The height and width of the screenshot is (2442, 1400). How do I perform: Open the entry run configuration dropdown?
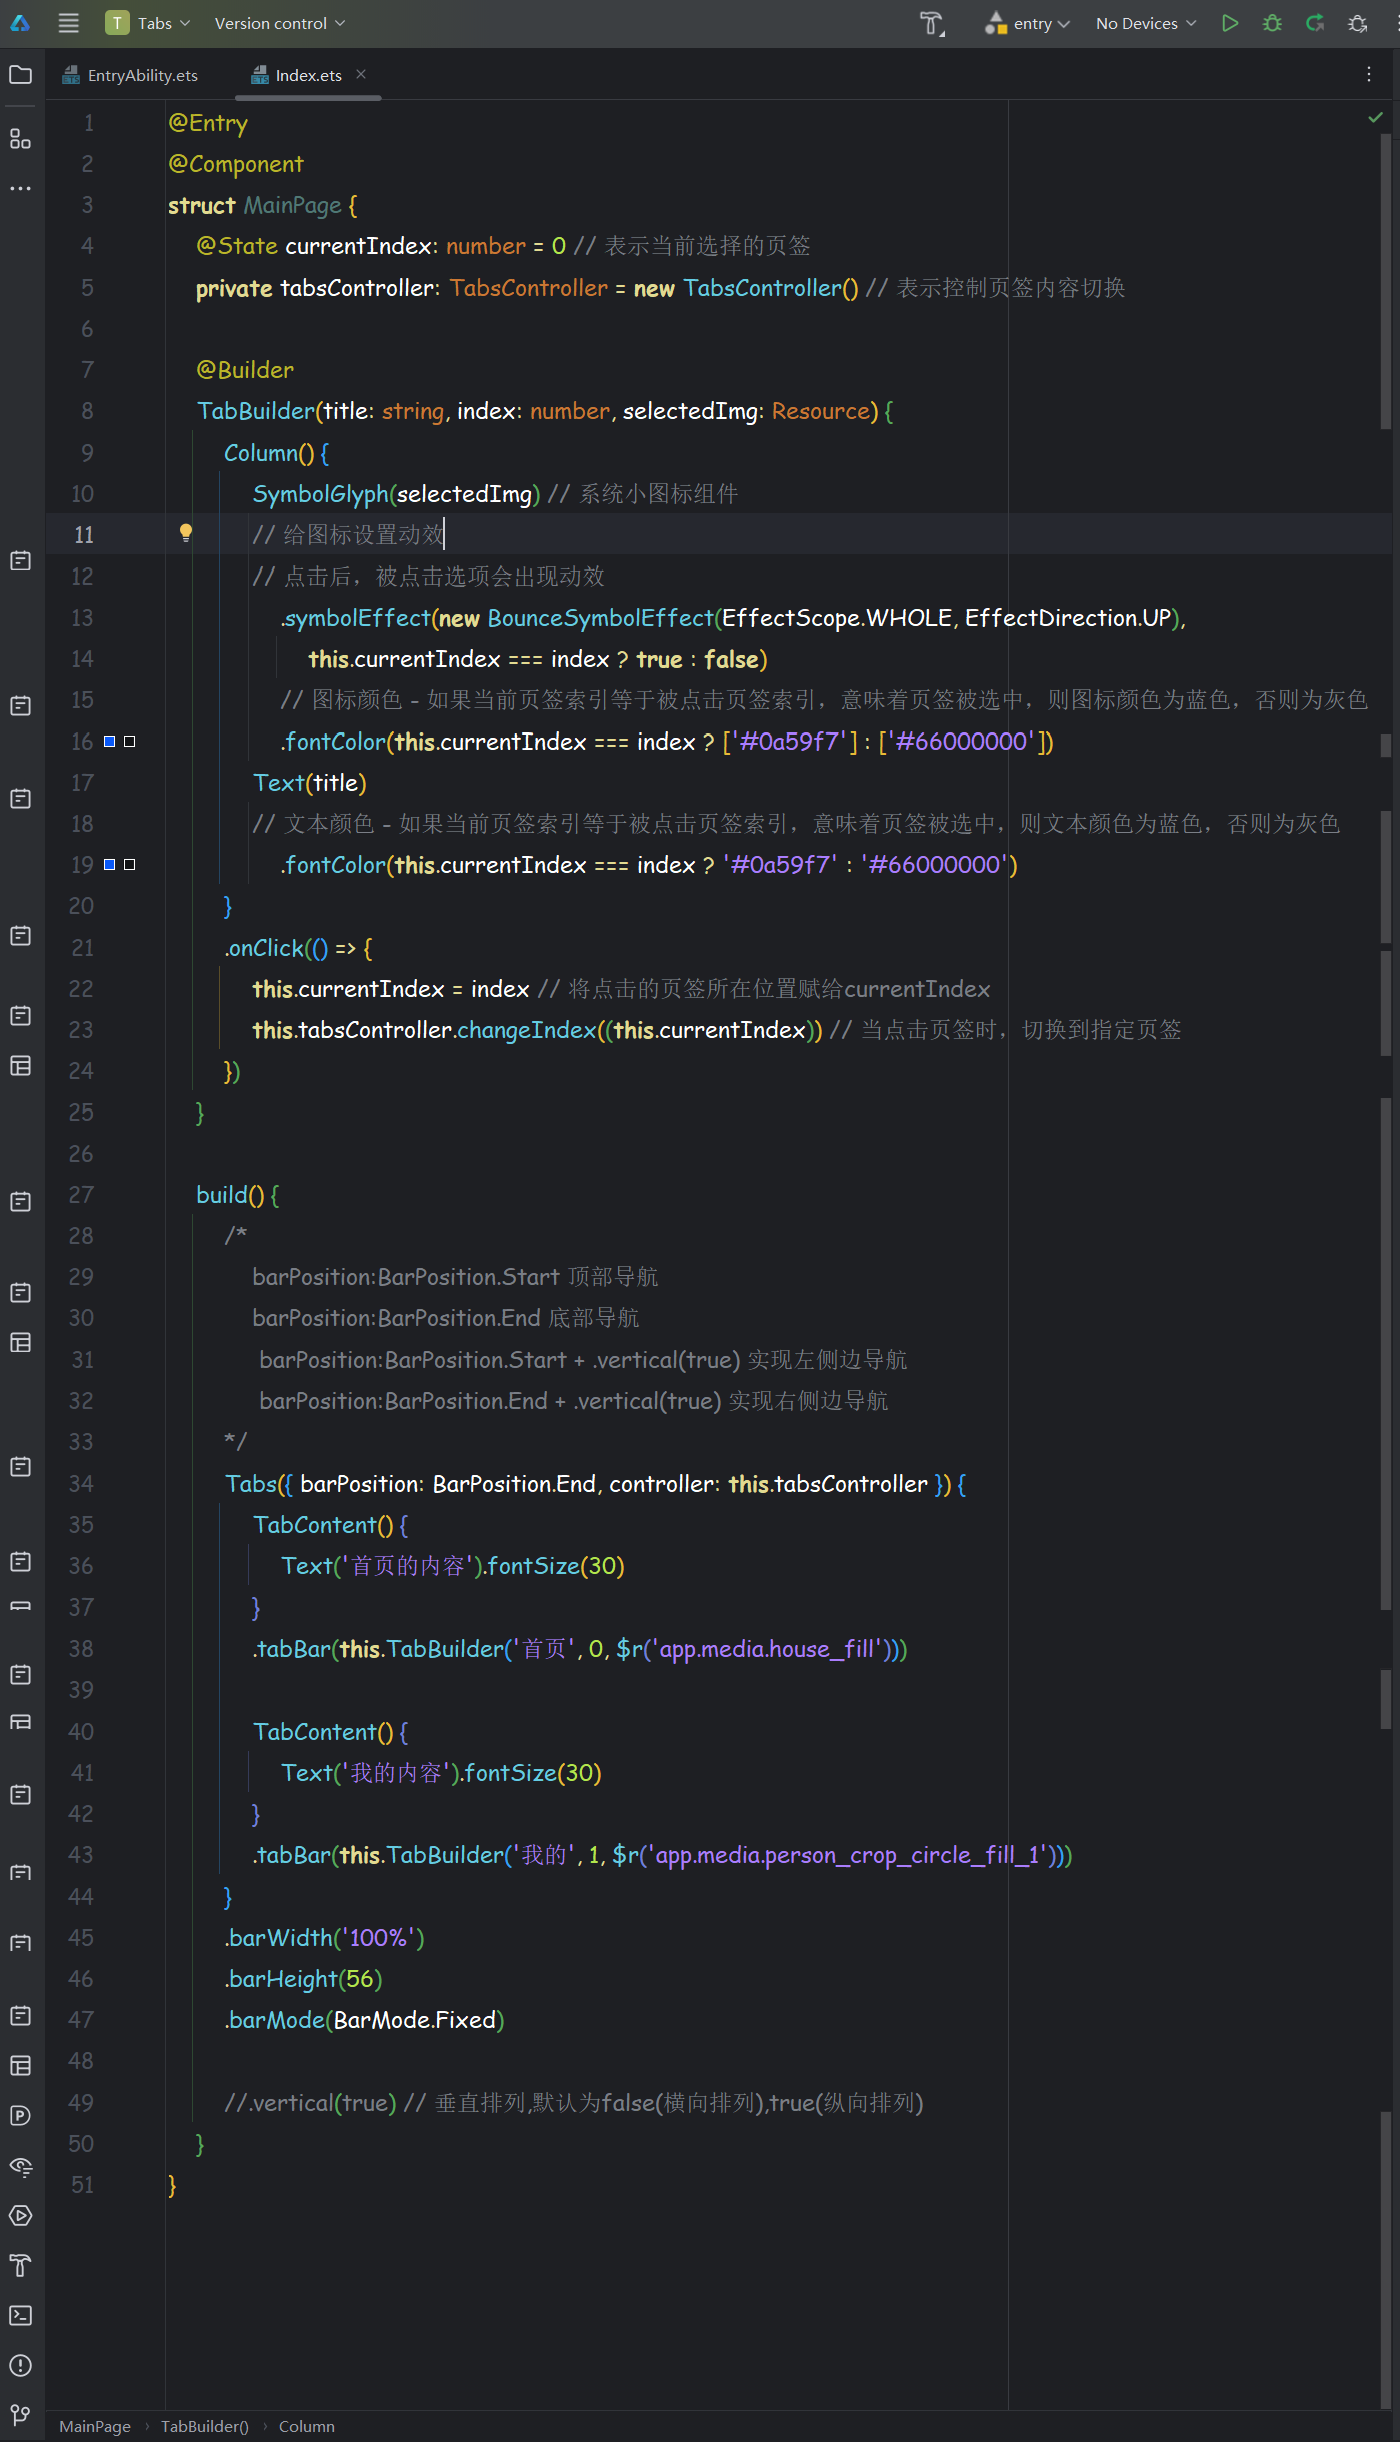[1030, 23]
